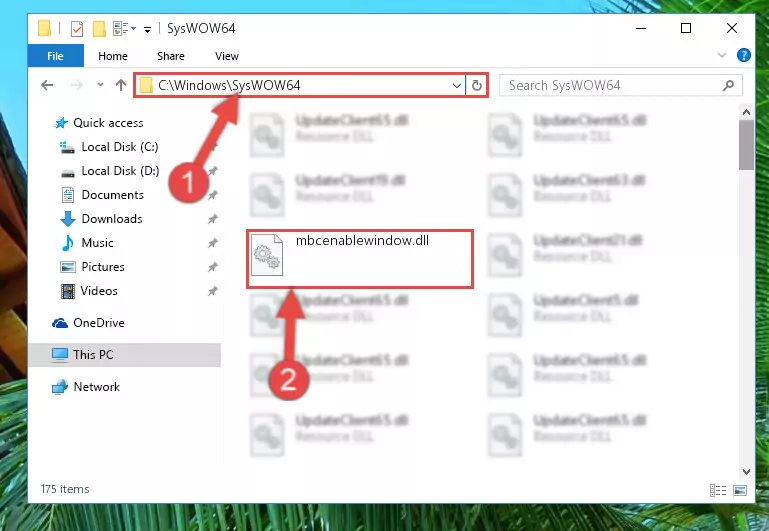Open Pictures in the navigation pane
Image resolution: width=769 pixels, height=531 pixels.
103,267
